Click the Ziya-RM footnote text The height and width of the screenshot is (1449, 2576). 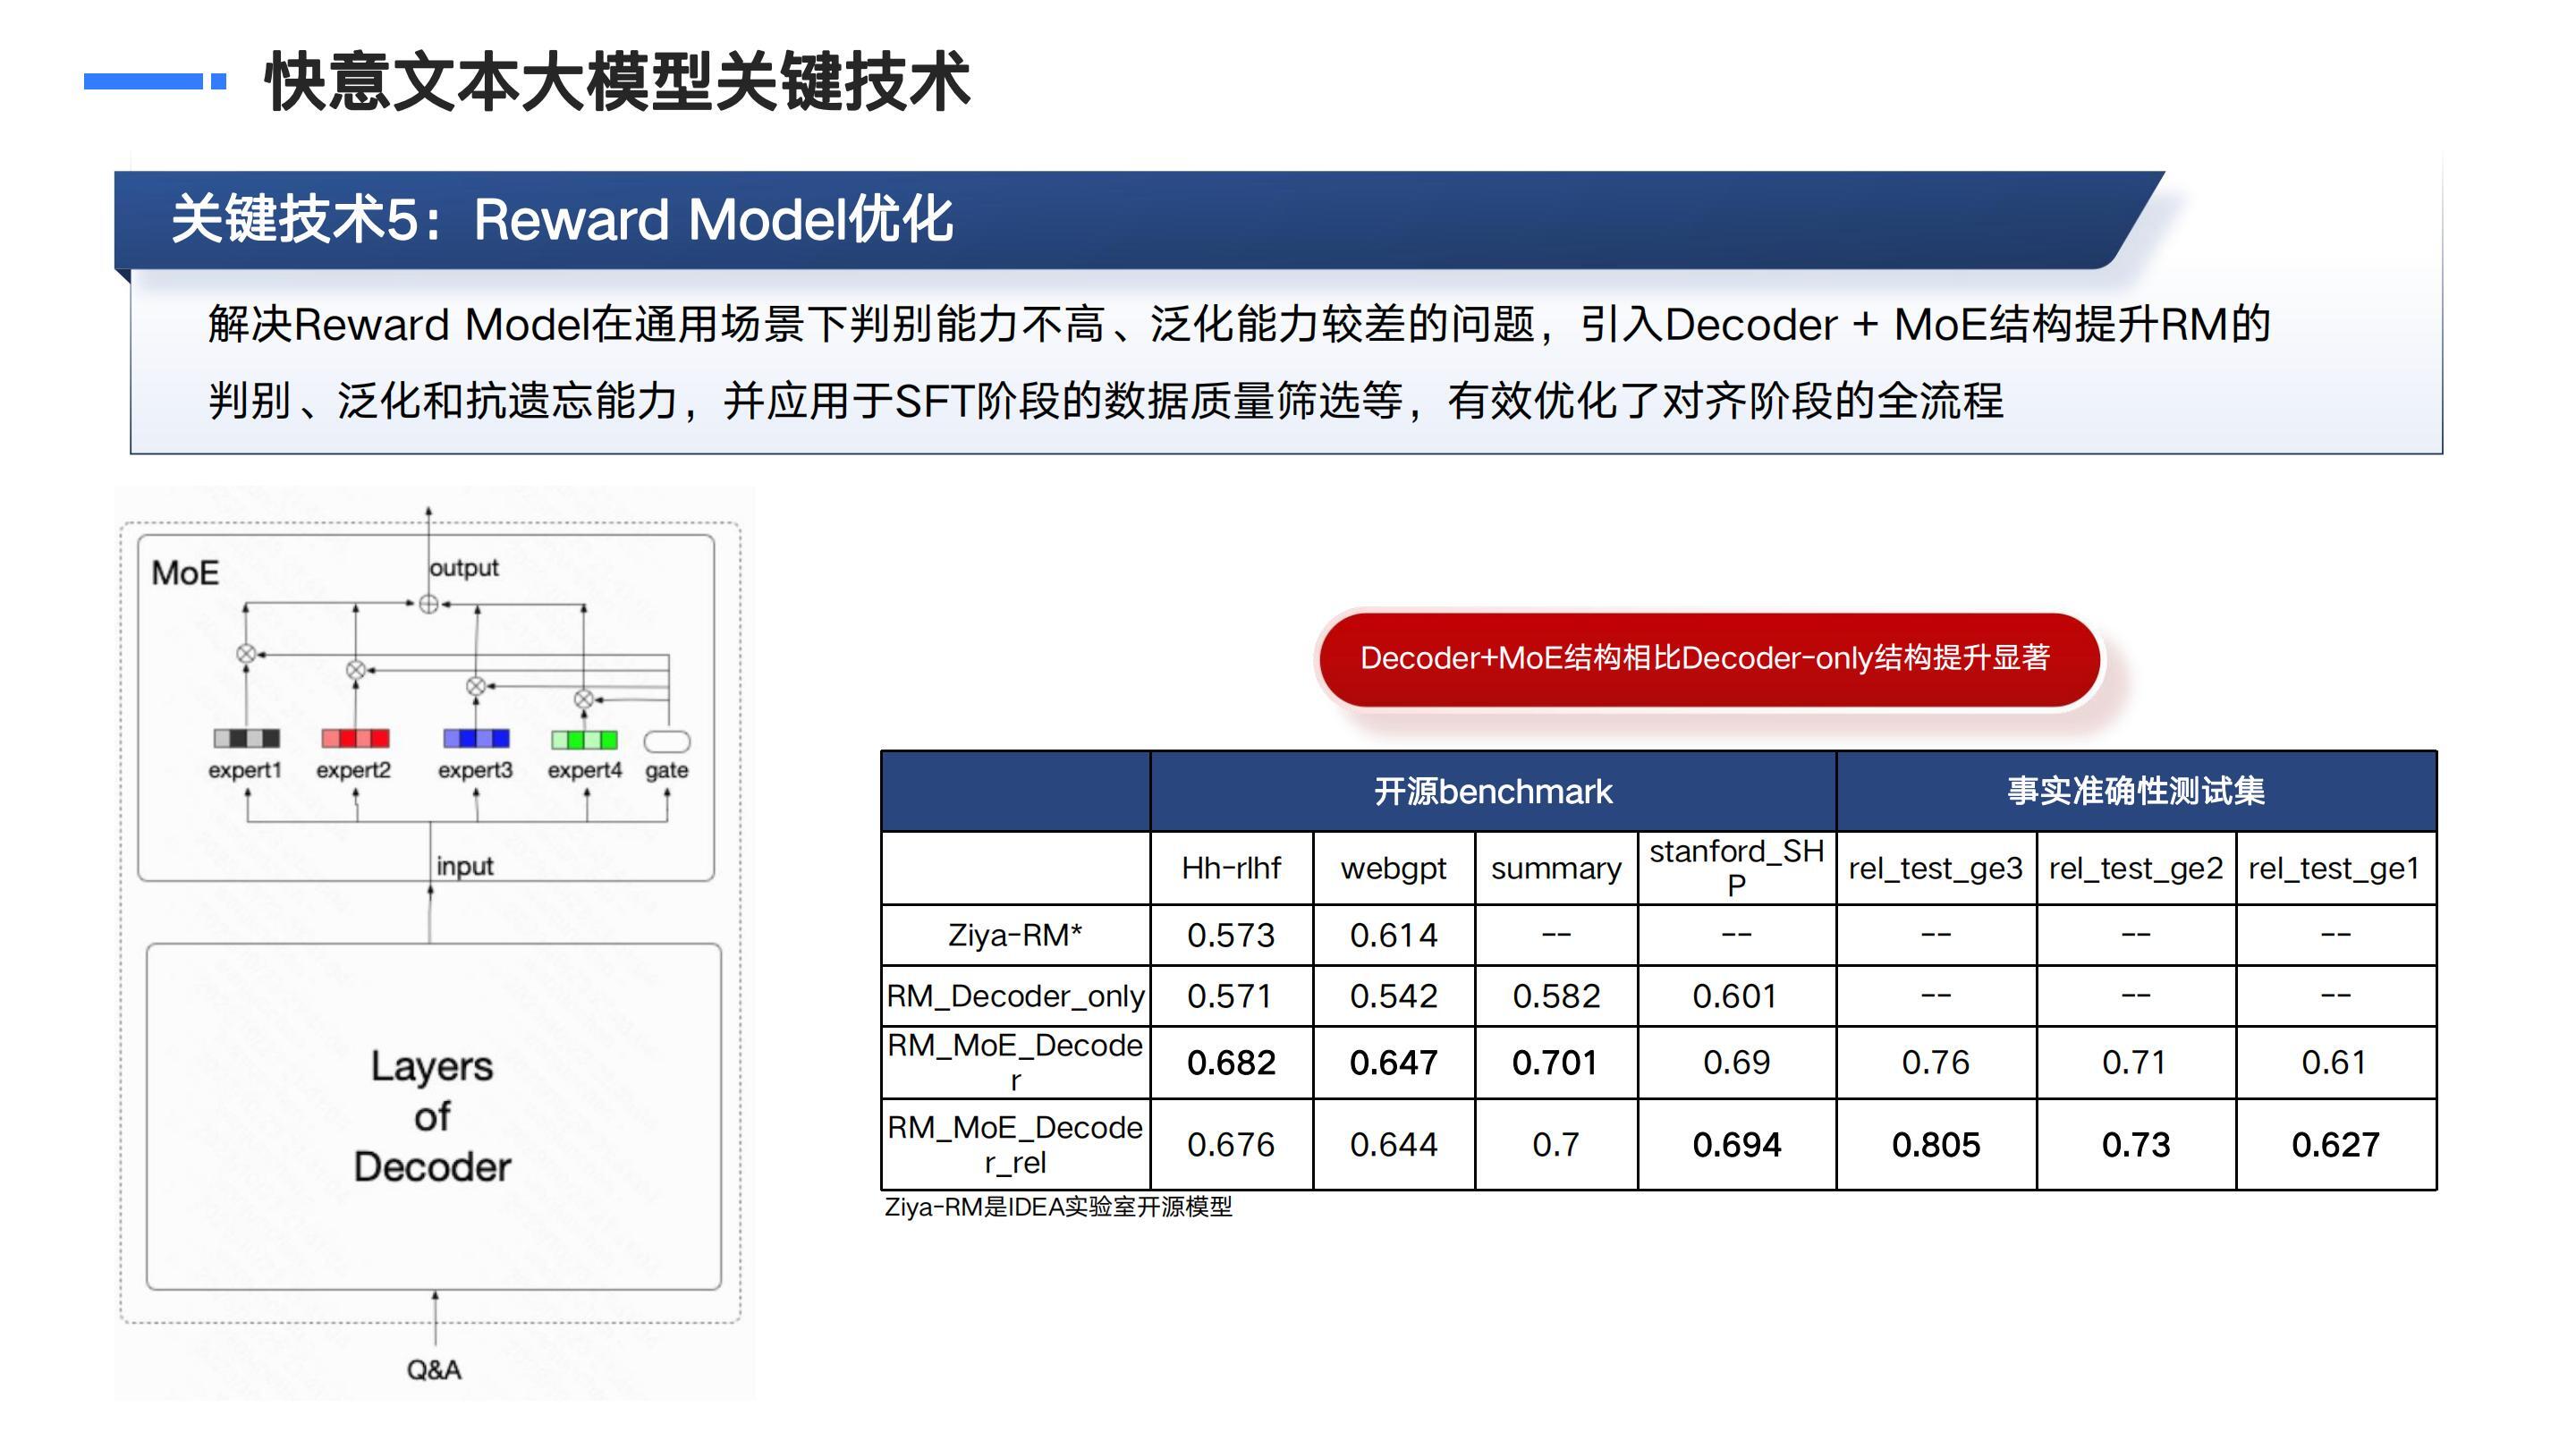tap(1058, 1207)
